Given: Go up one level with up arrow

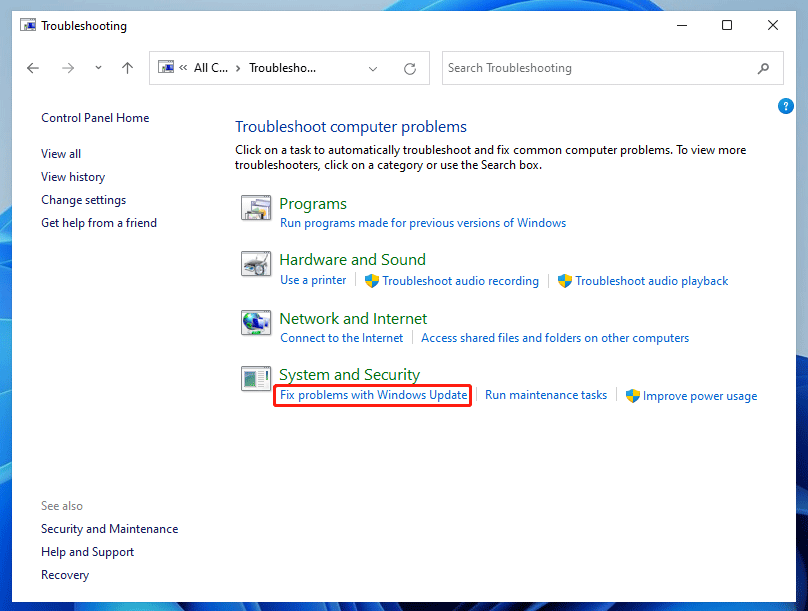Looking at the screenshot, I should 127,68.
